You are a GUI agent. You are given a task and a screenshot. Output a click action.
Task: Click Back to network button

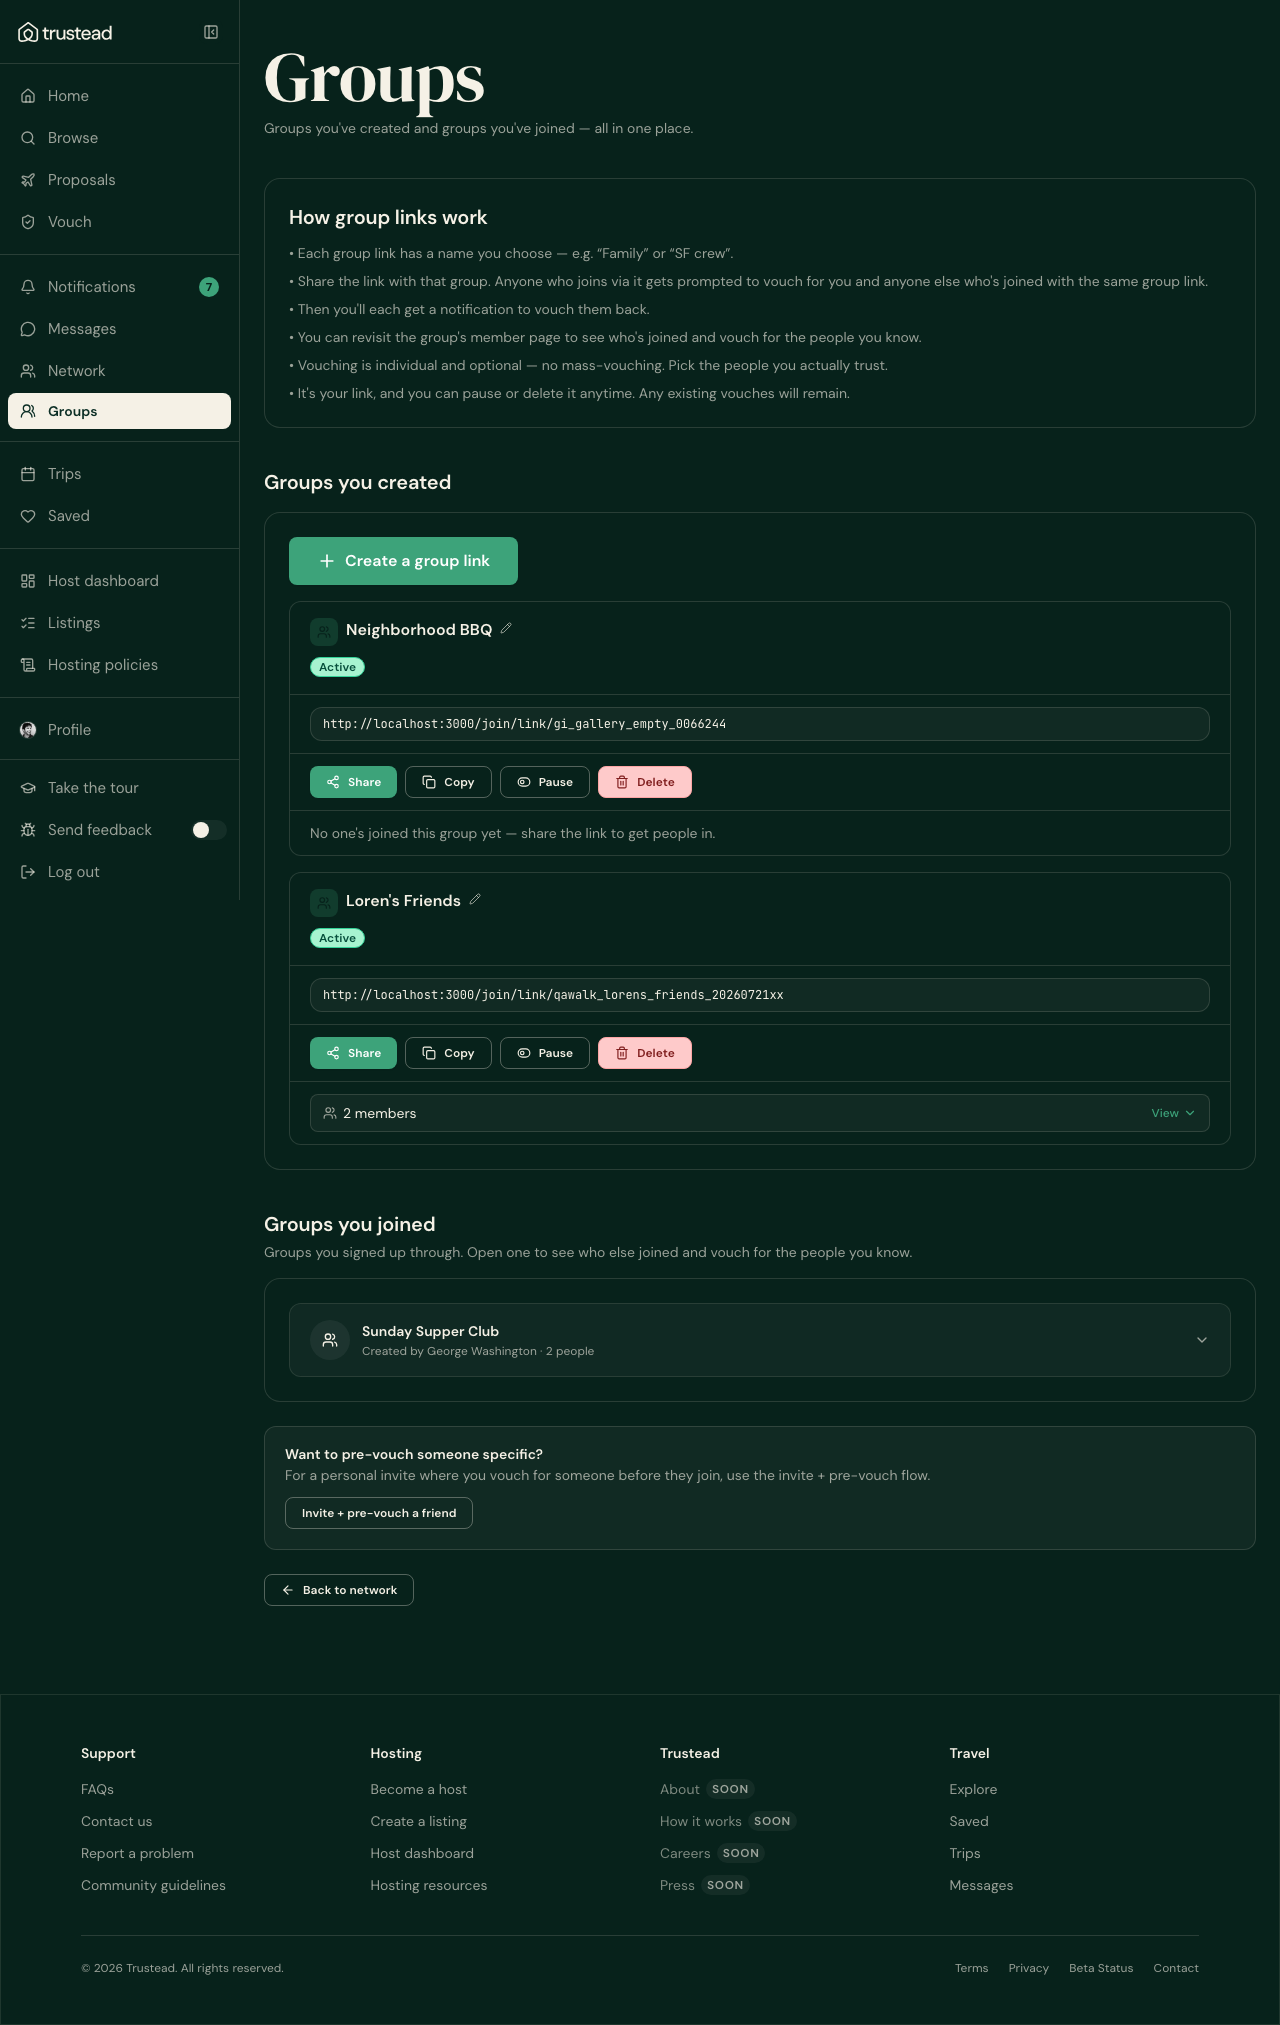click(339, 1590)
